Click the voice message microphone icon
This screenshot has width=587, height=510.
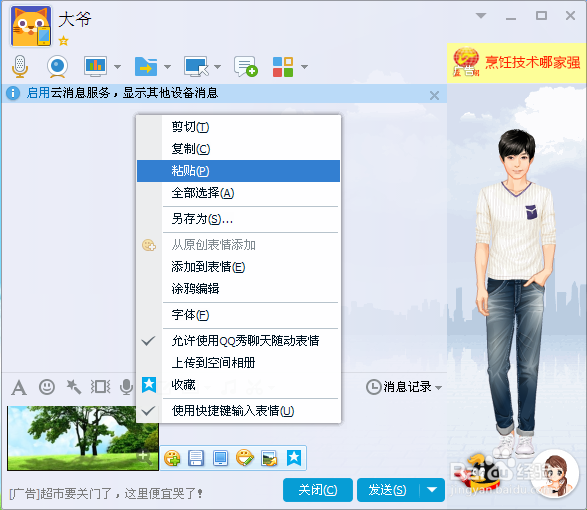pos(126,386)
